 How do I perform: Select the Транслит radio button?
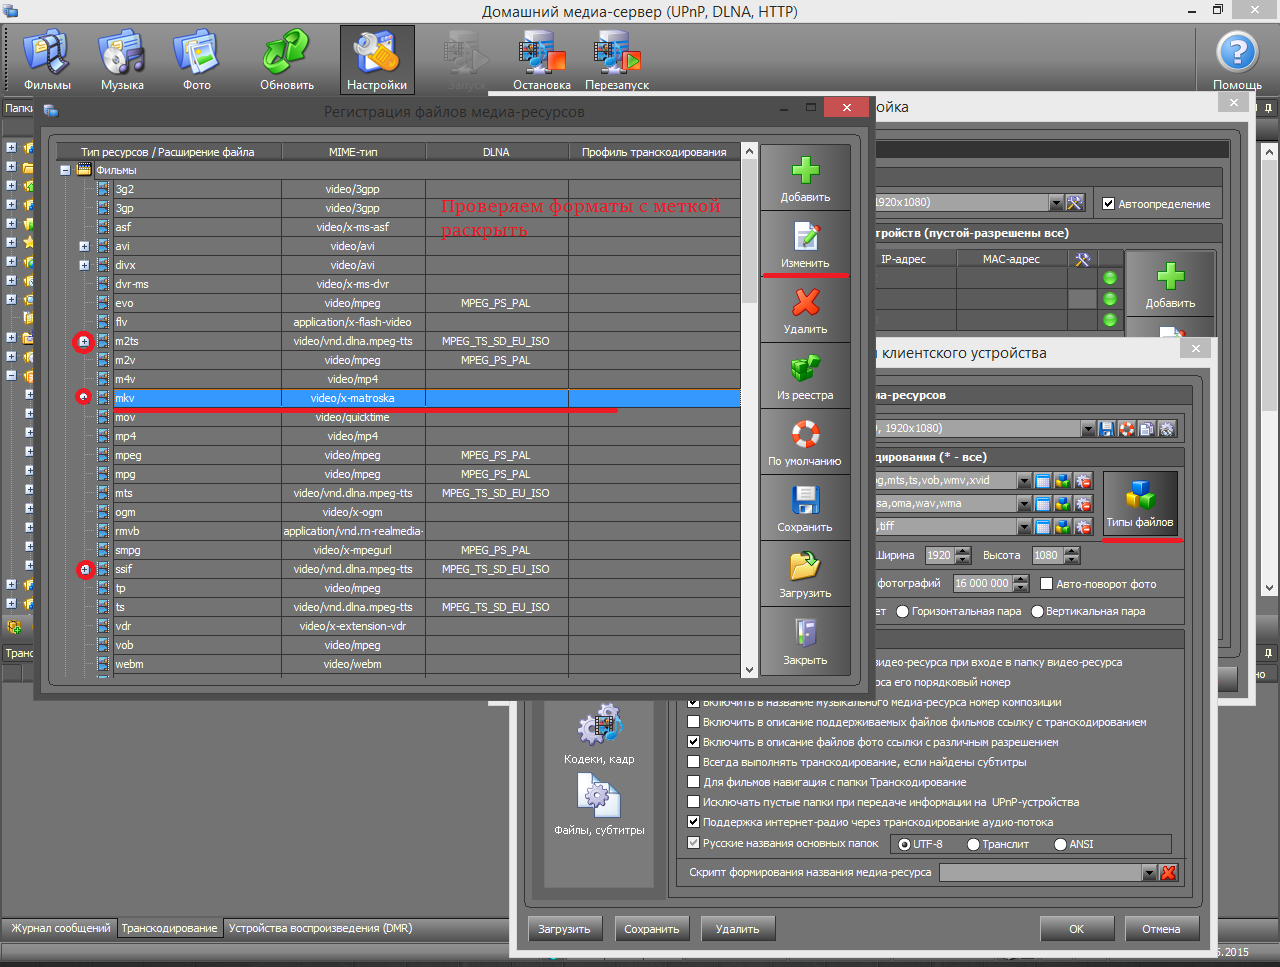[x=973, y=845]
